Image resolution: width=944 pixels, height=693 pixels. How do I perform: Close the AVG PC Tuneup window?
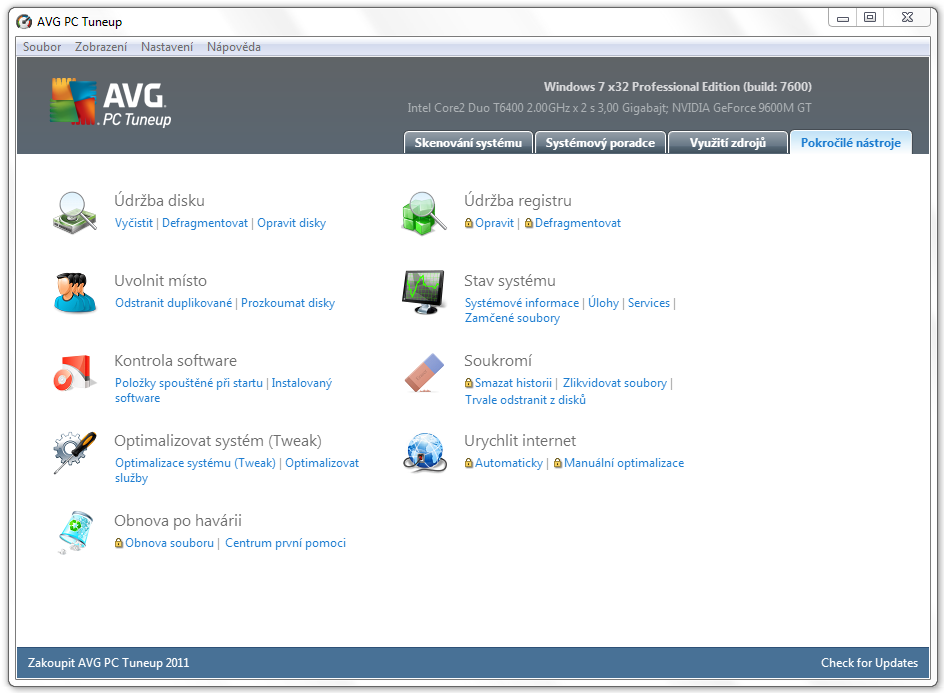908,18
